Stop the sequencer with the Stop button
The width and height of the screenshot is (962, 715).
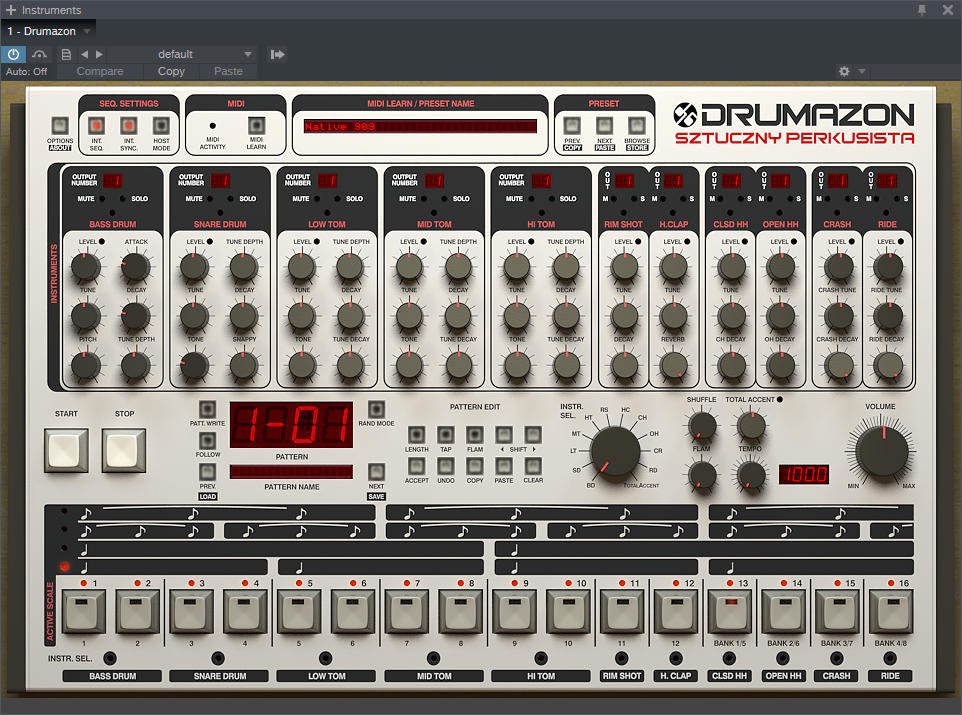click(x=124, y=450)
